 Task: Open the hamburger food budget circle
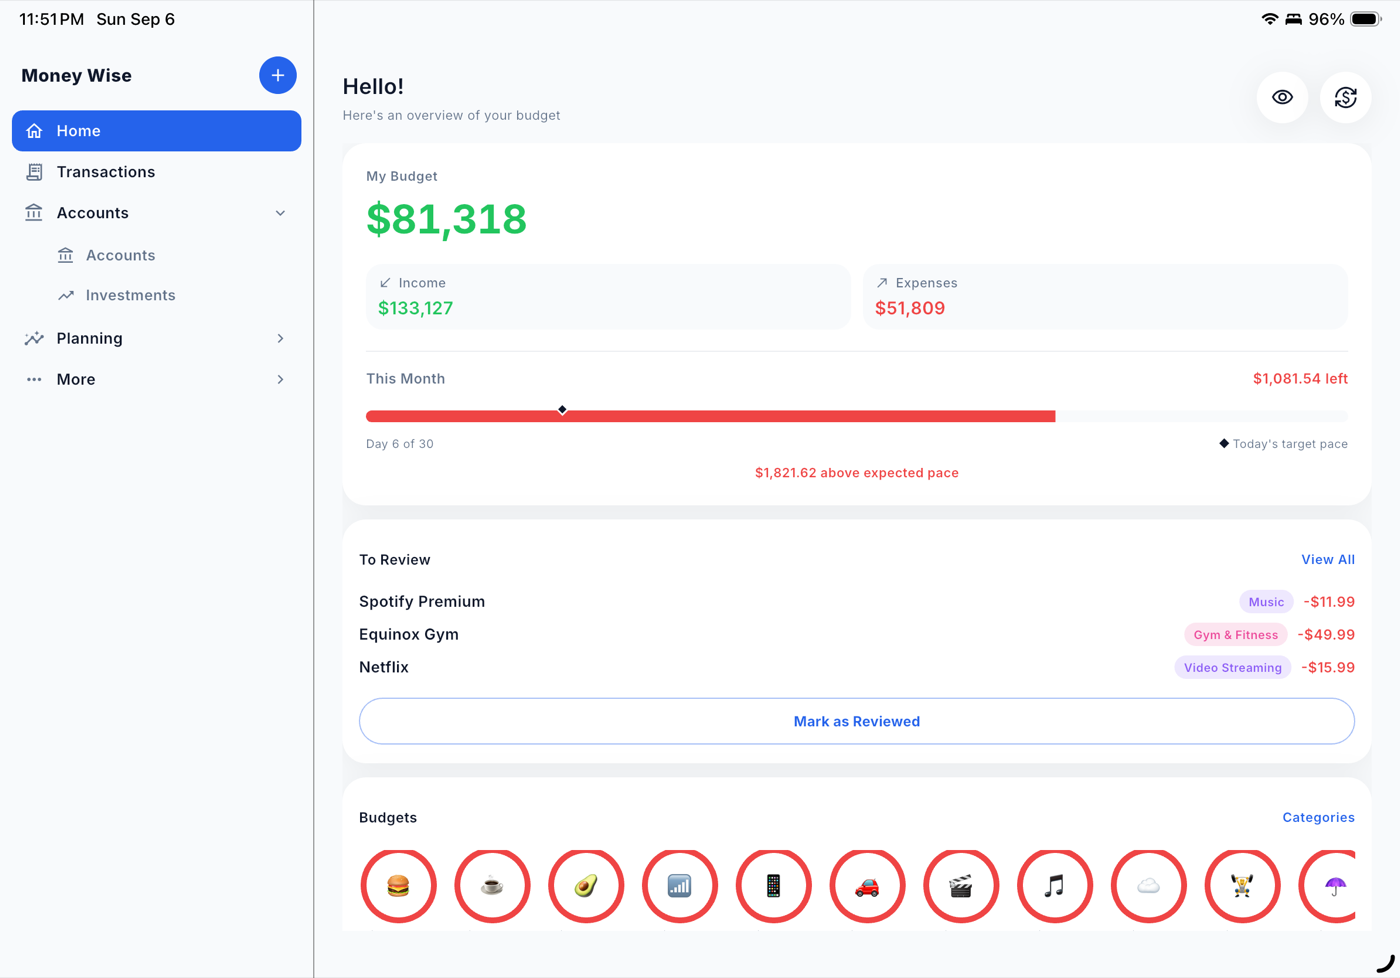click(398, 885)
